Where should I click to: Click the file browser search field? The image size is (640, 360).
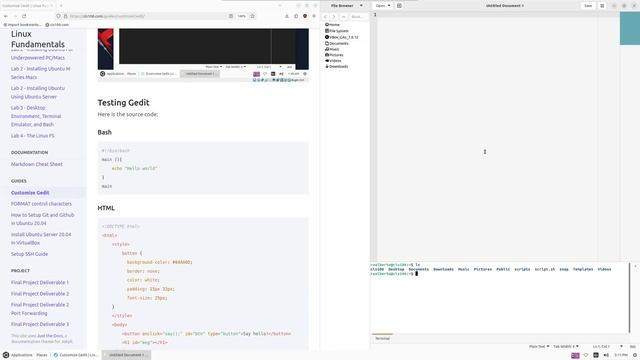click(x=358, y=17)
